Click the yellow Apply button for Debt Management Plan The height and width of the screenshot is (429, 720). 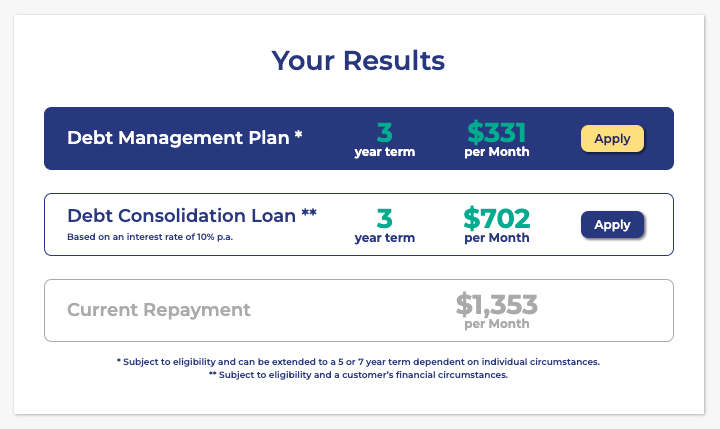(x=612, y=139)
